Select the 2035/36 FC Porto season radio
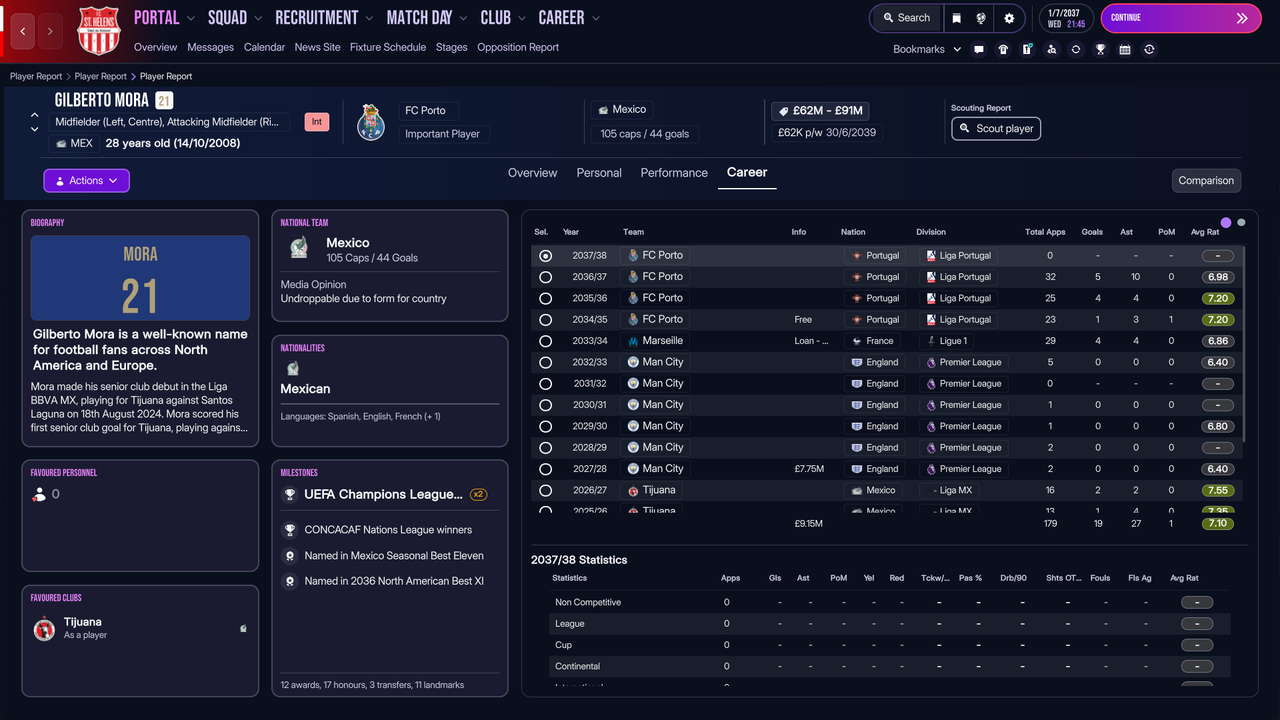The image size is (1280, 720). (x=545, y=298)
